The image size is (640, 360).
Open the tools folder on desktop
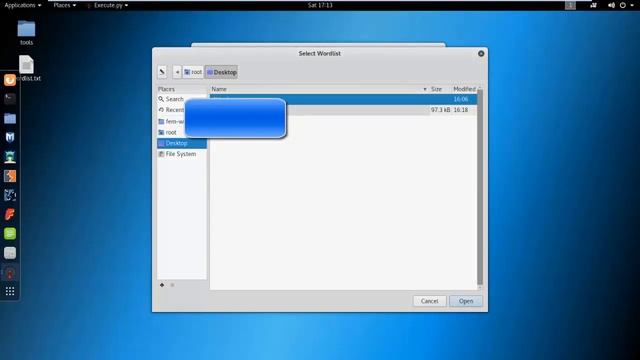[27, 33]
